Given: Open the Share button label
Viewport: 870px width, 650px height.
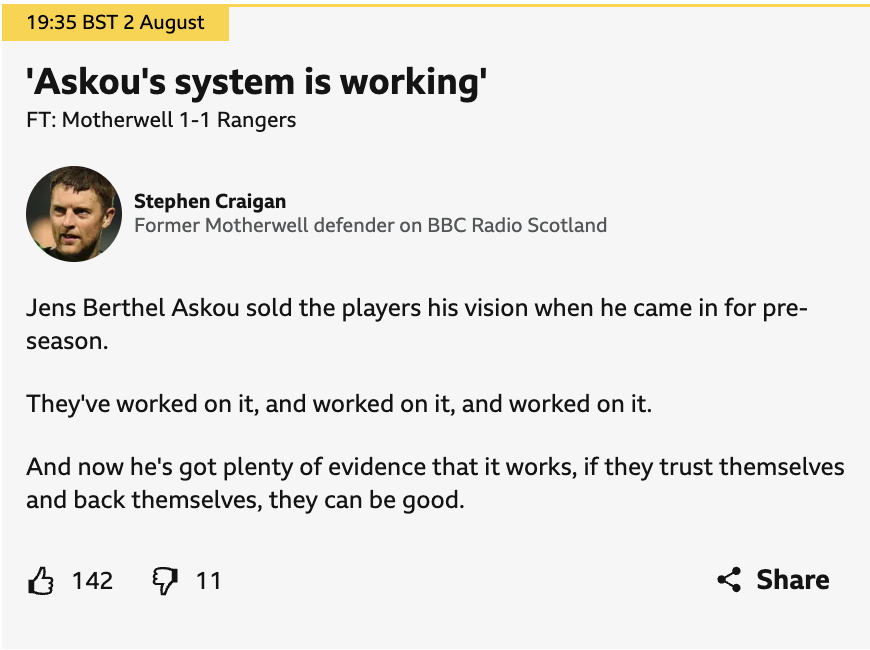Looking at the screenshot, I should 793,579.
